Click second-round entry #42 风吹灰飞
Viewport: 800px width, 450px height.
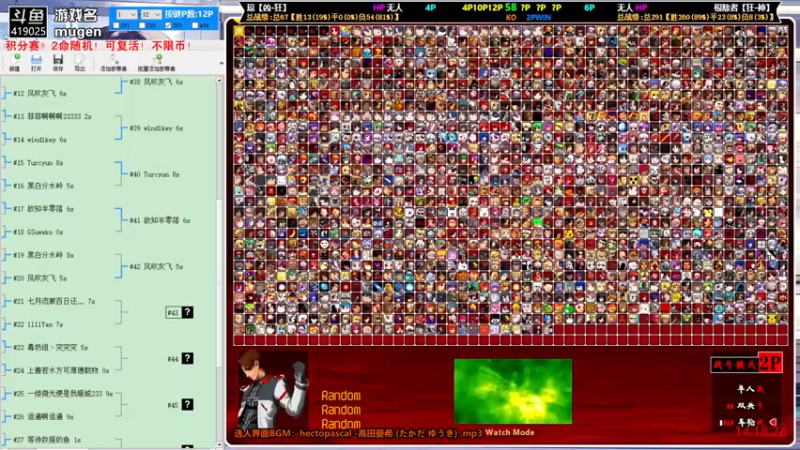[156, 266]
